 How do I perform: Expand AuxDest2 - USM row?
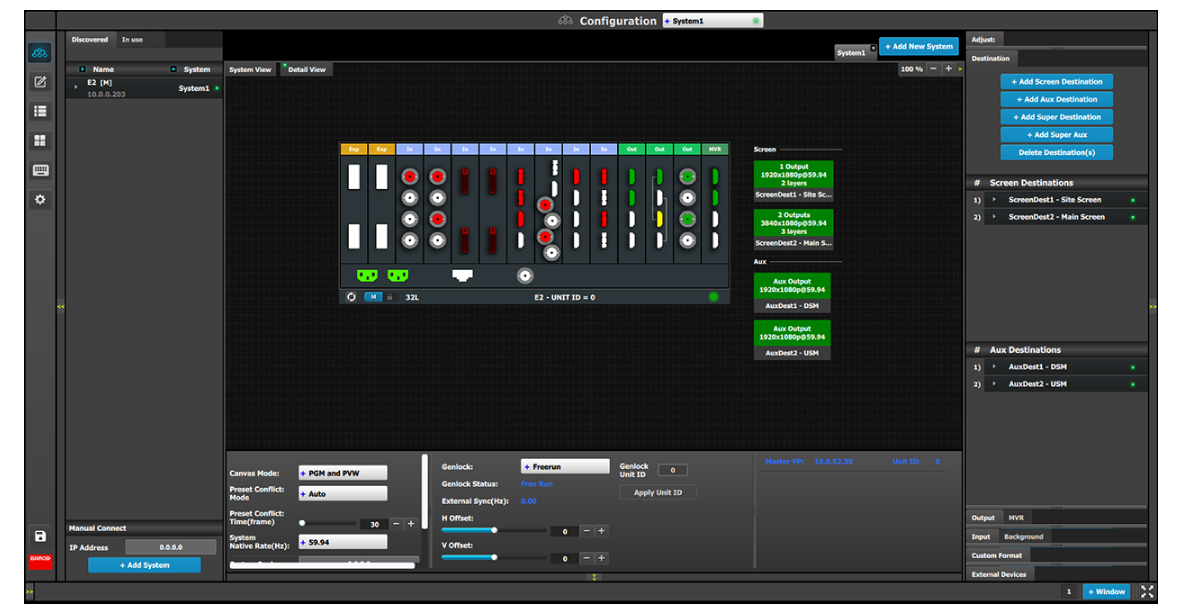click(994, 384)
